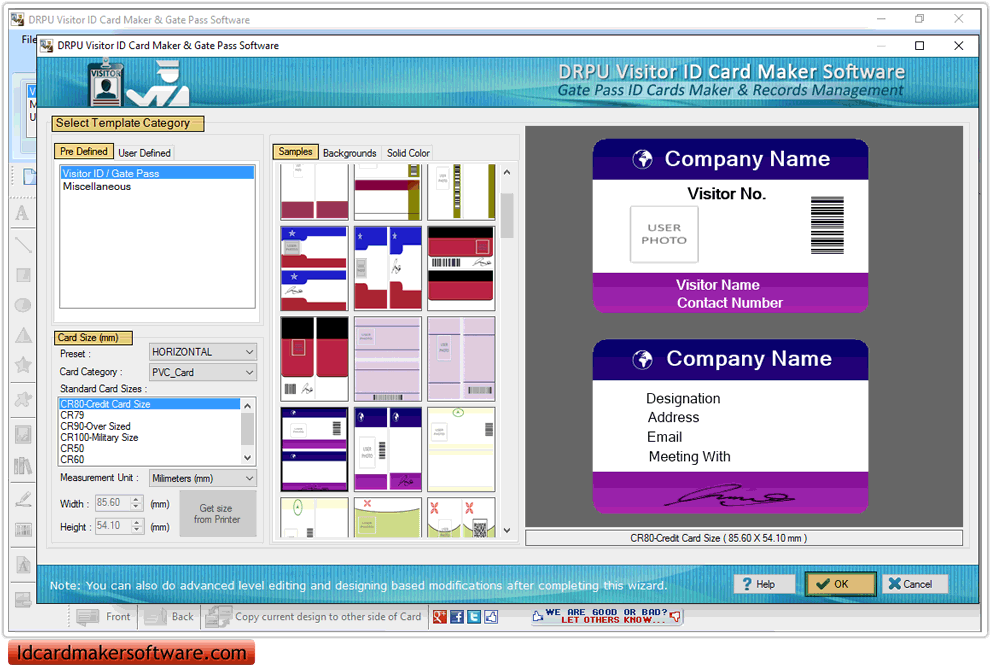Click the Facebook share icon

[x=456, y=617]
